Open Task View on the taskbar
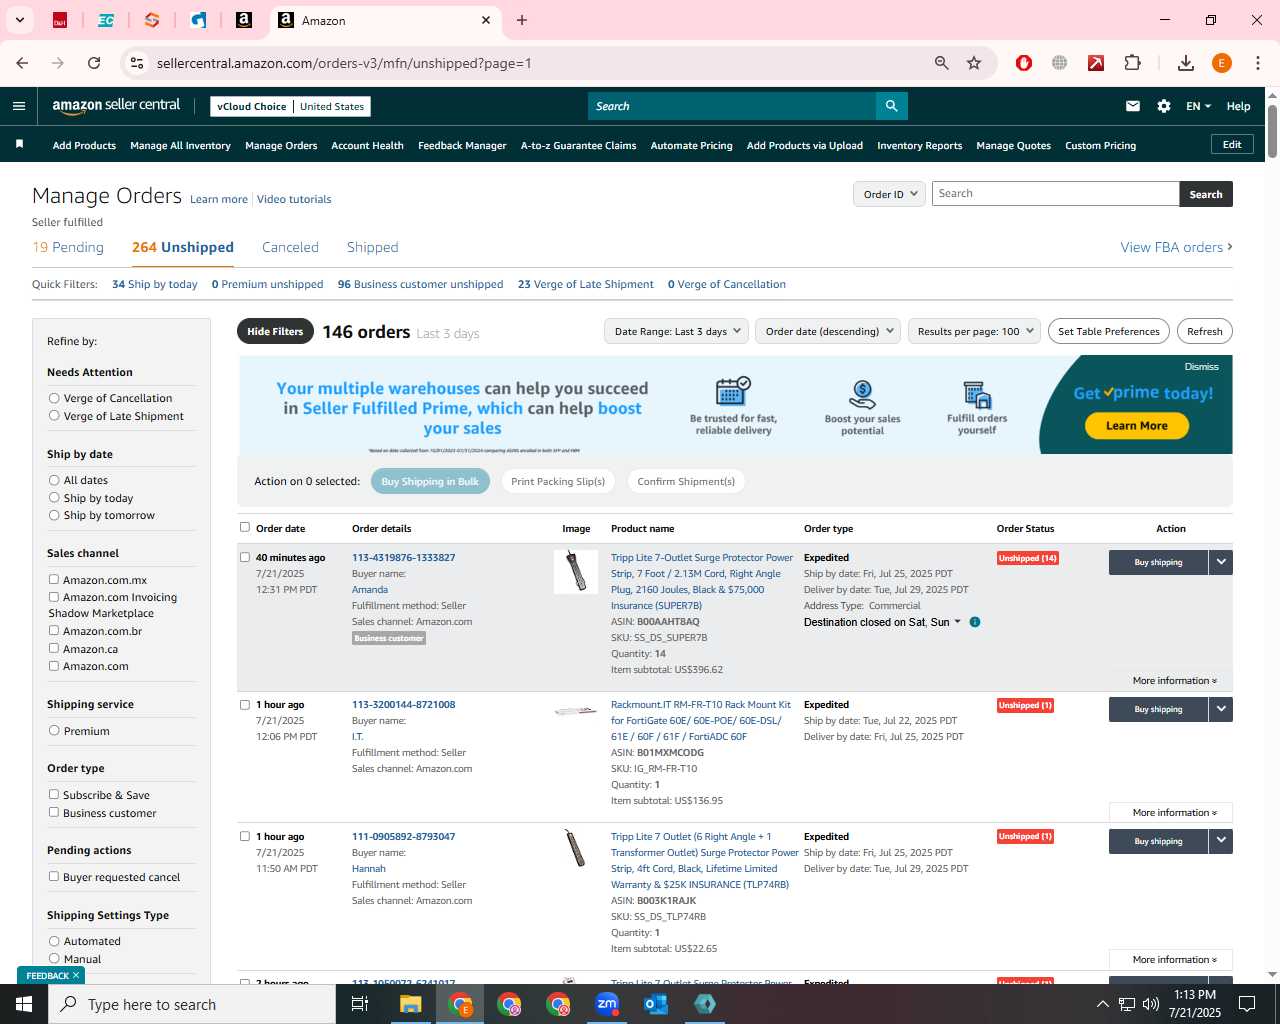This screenshot has width=1280, height=1024. [360, 1004]
